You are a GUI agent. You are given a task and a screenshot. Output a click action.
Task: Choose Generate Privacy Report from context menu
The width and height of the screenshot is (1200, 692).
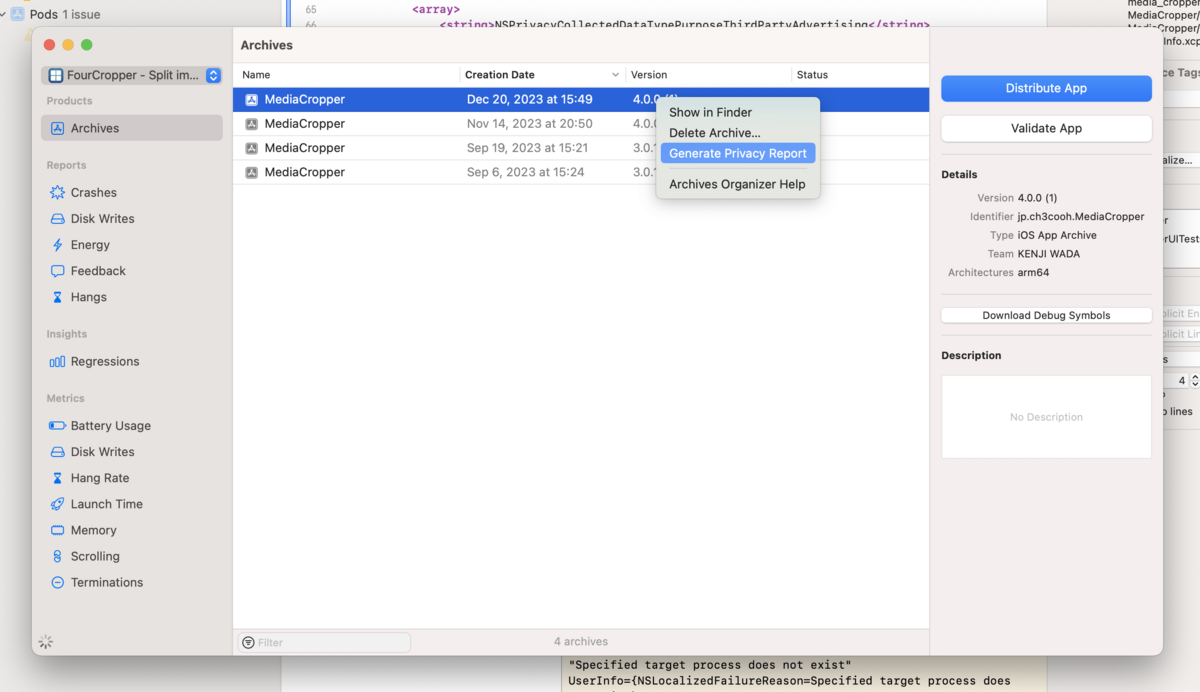tap(737, 154)
